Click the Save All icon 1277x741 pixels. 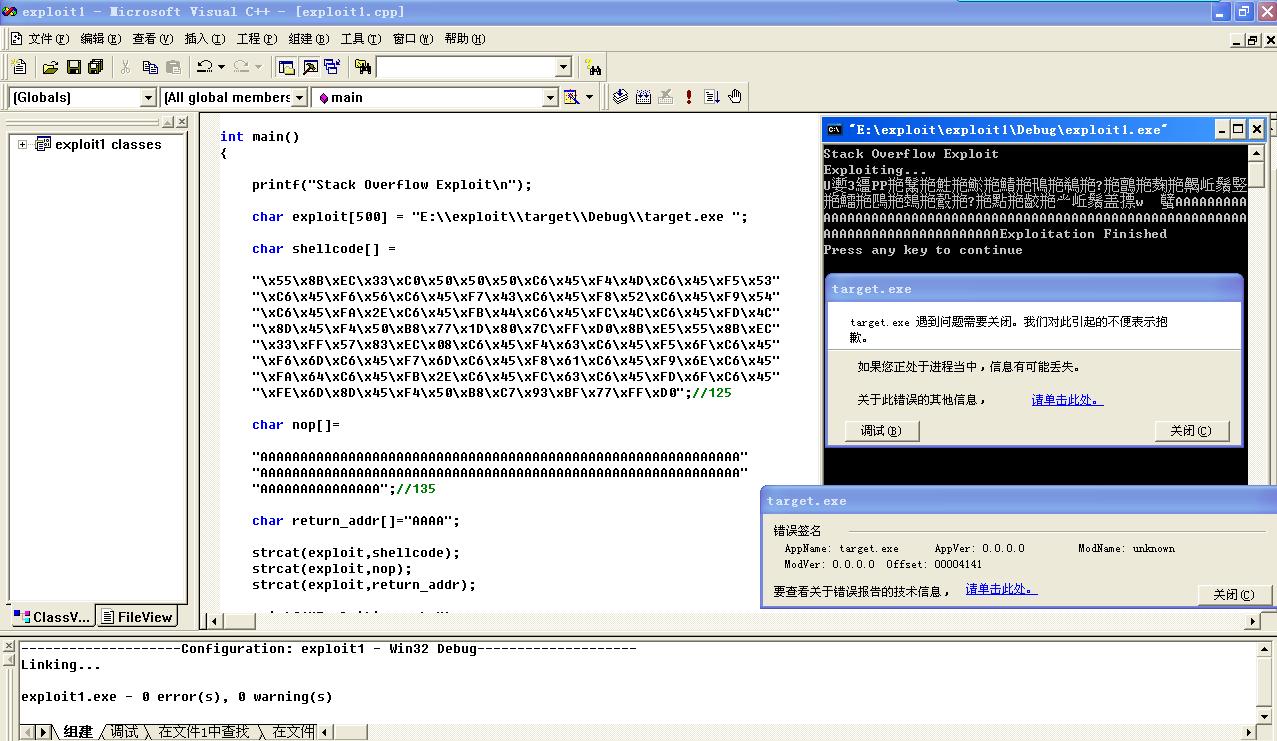point(96,67)
